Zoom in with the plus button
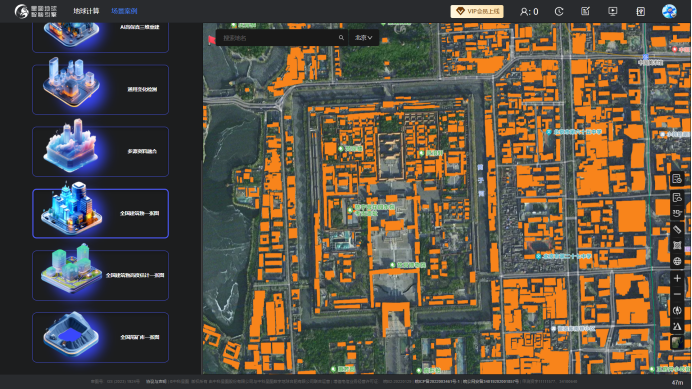 click(677, 278)
